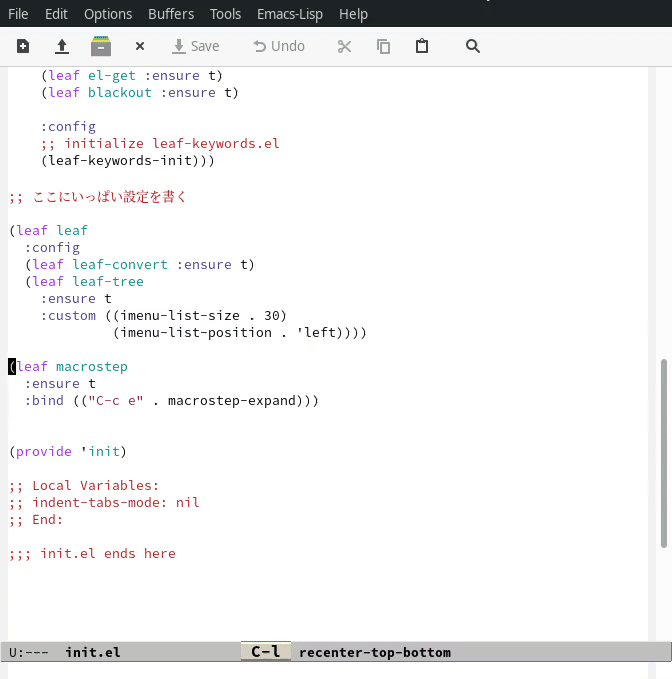Viewport: 672px width, 679px height.
Task: Close the buffer with the X icon
Action: coord(140,46)
